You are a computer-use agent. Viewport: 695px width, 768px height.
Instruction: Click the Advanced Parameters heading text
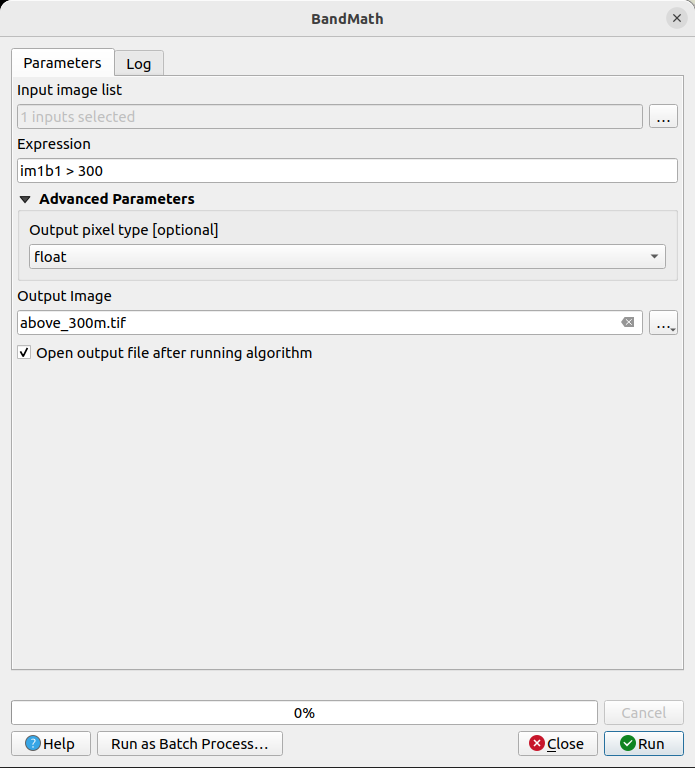tap(116, 199)
